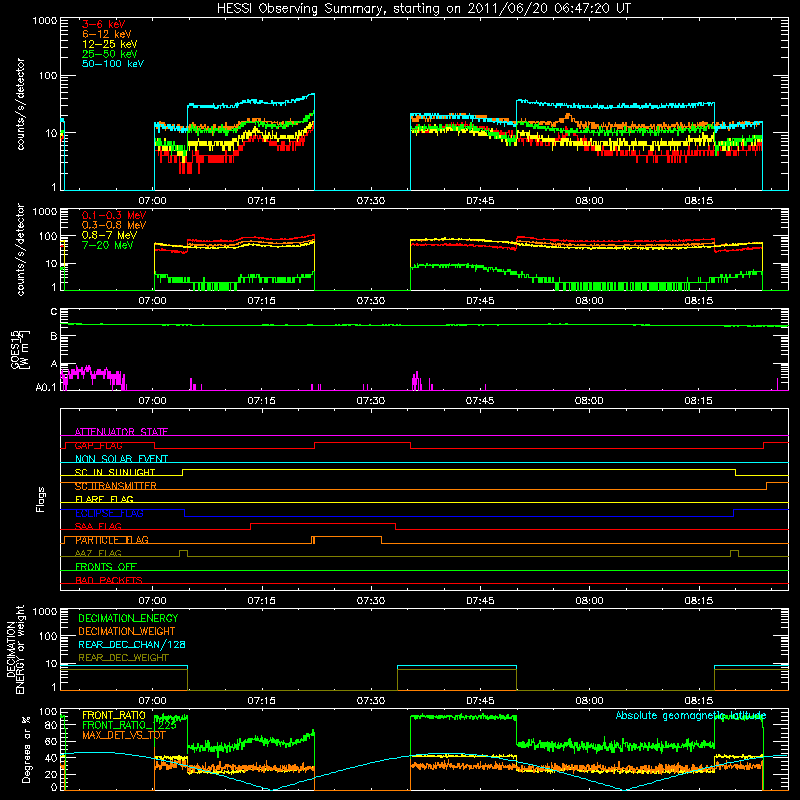
Task: Click the DECIMATION ENERGY or weight axis label
Action: pyautogui.click(x=15, y=649)
